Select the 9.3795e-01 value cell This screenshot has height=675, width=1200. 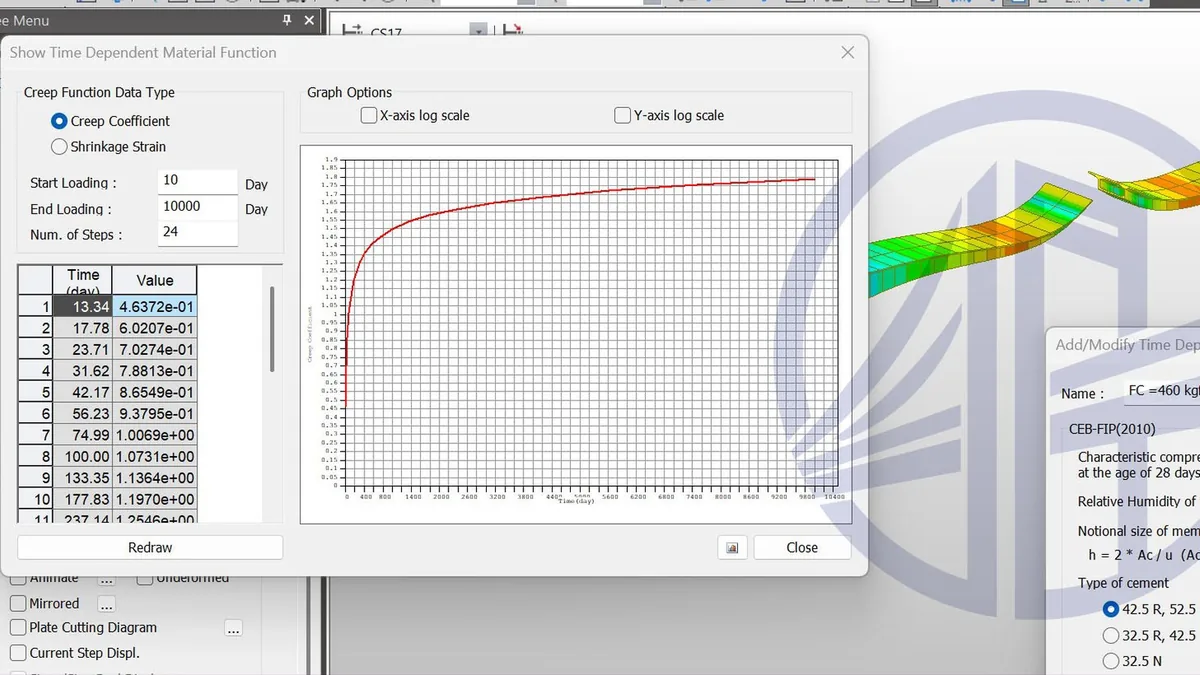point(155,414)
